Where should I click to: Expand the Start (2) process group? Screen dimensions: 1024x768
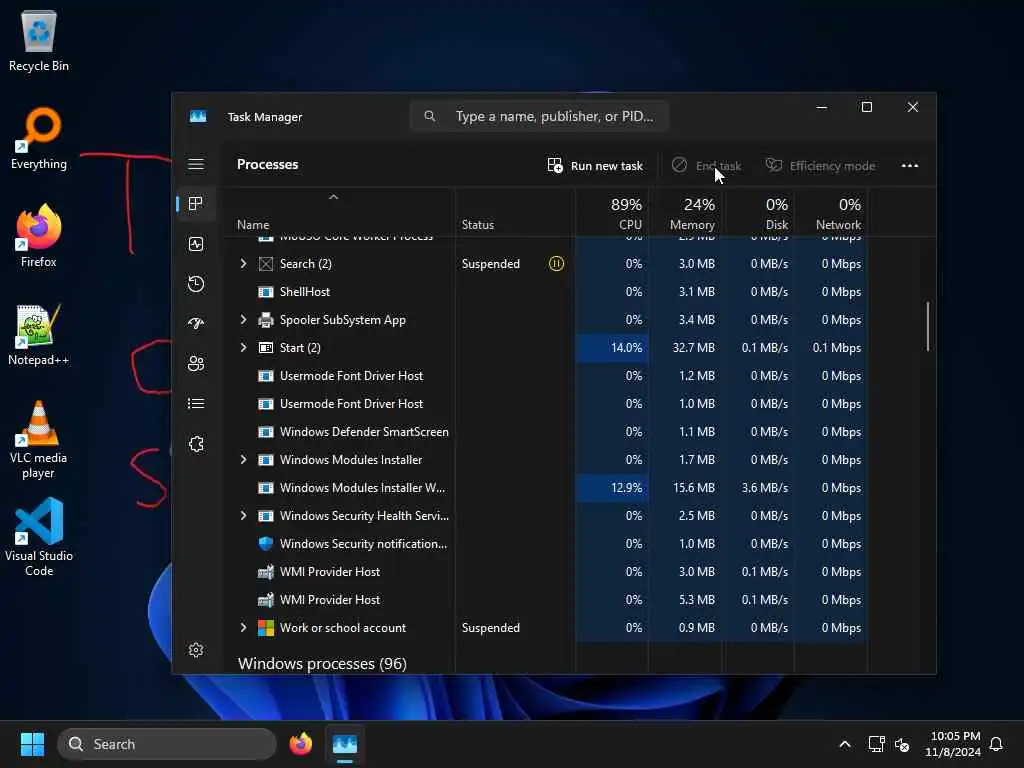(x=244, y=348)
